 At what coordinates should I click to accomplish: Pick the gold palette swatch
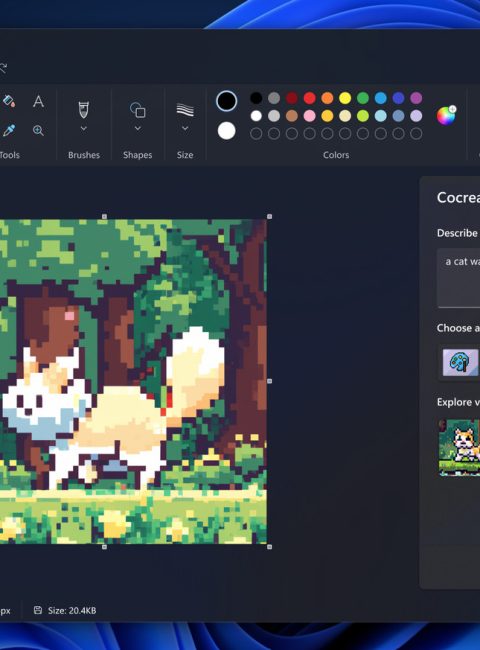click(x=327, y=116)
